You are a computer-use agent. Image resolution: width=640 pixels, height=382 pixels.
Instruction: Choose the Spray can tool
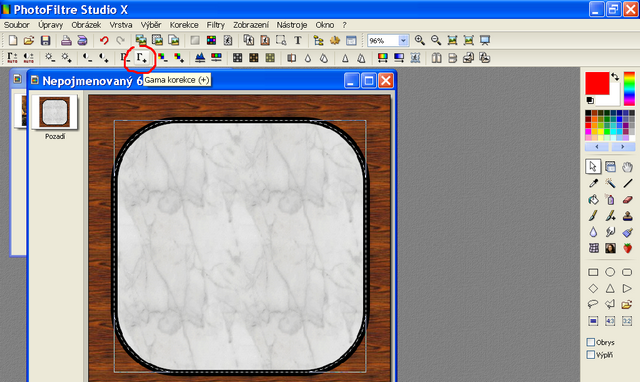[x=610, y=200]
